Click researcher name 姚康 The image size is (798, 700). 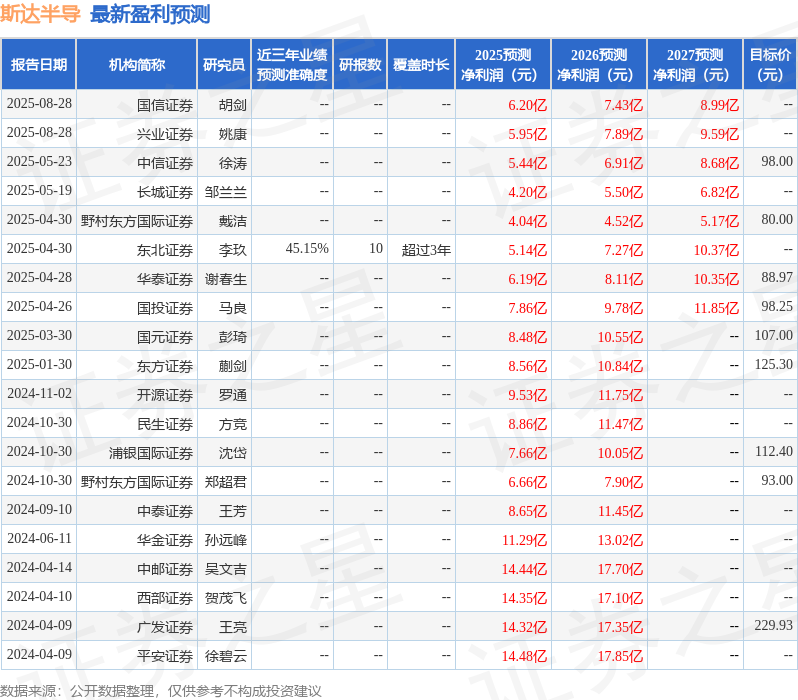233,134
